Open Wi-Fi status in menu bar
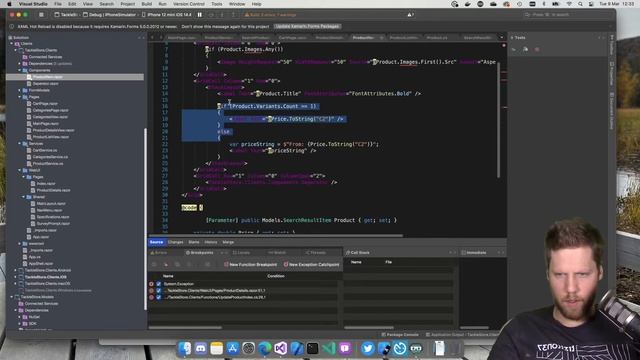Screen dimensions: 640x360 click(569, 4)
